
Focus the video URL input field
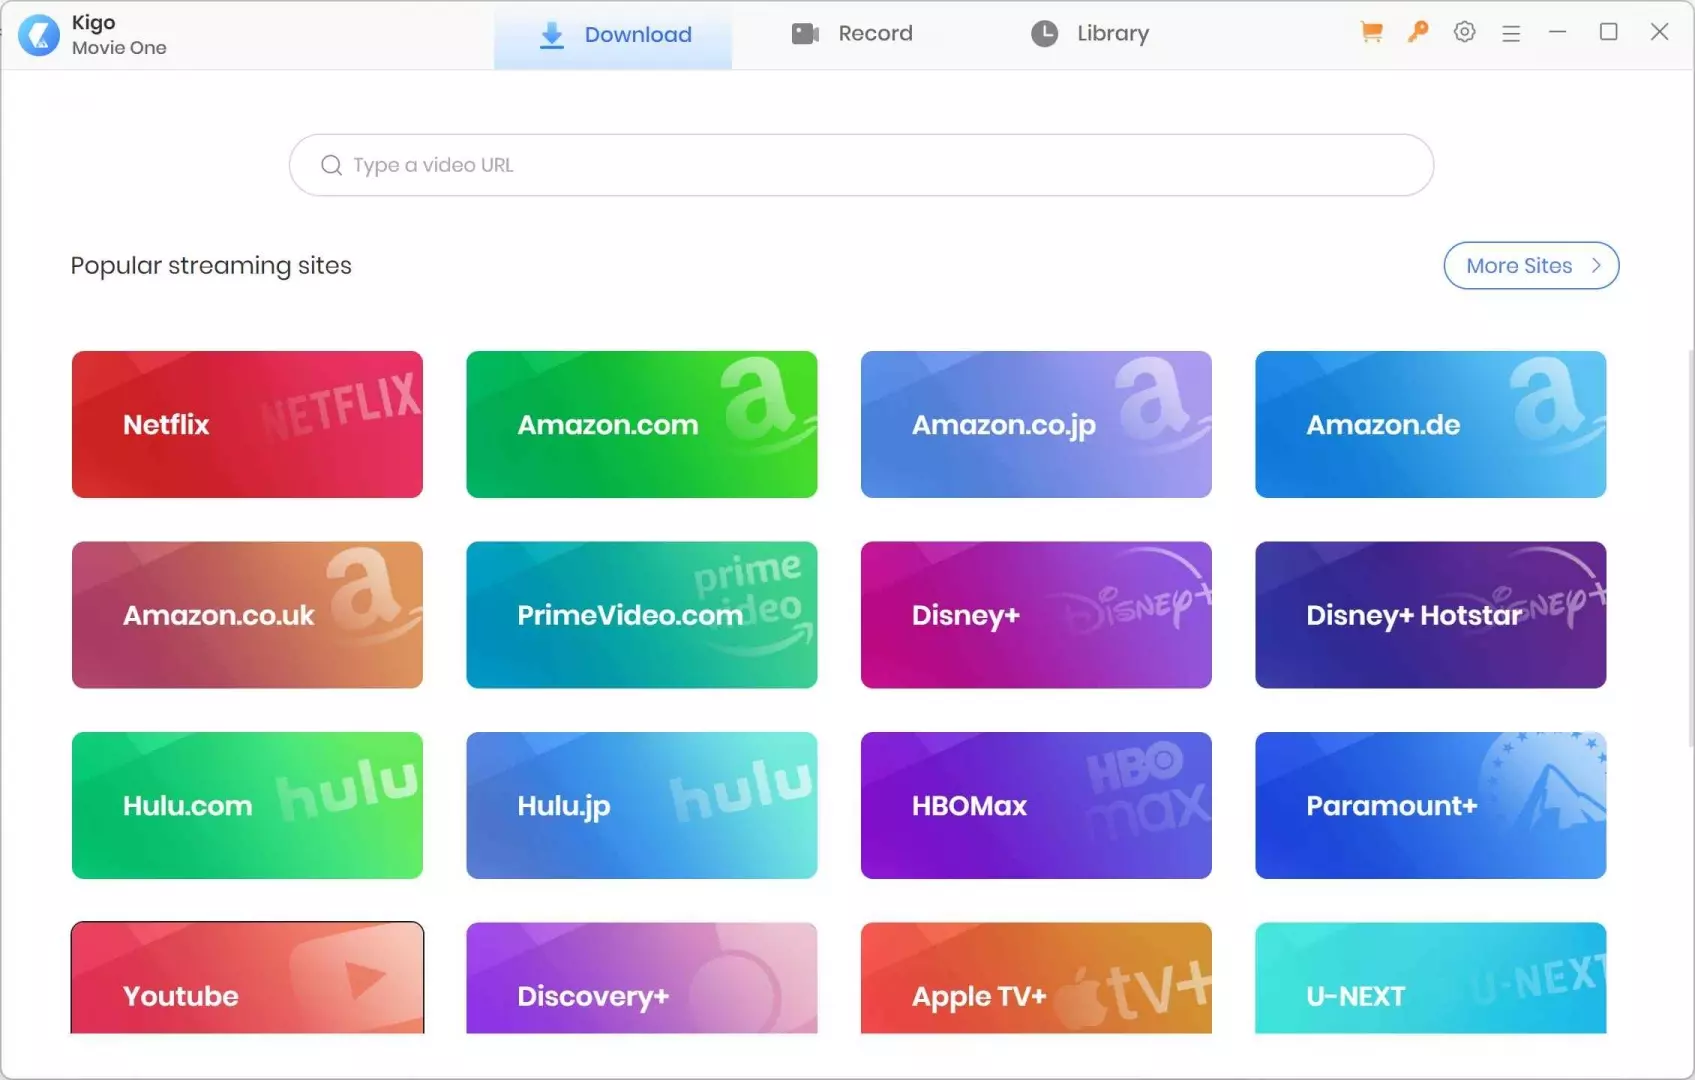[x=861, y=165]
